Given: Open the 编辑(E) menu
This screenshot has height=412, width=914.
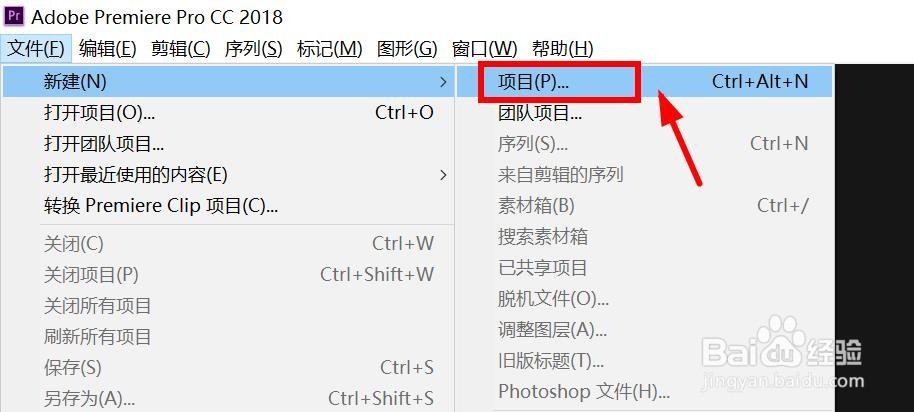Looking at the screenshot, I should 107,48.
